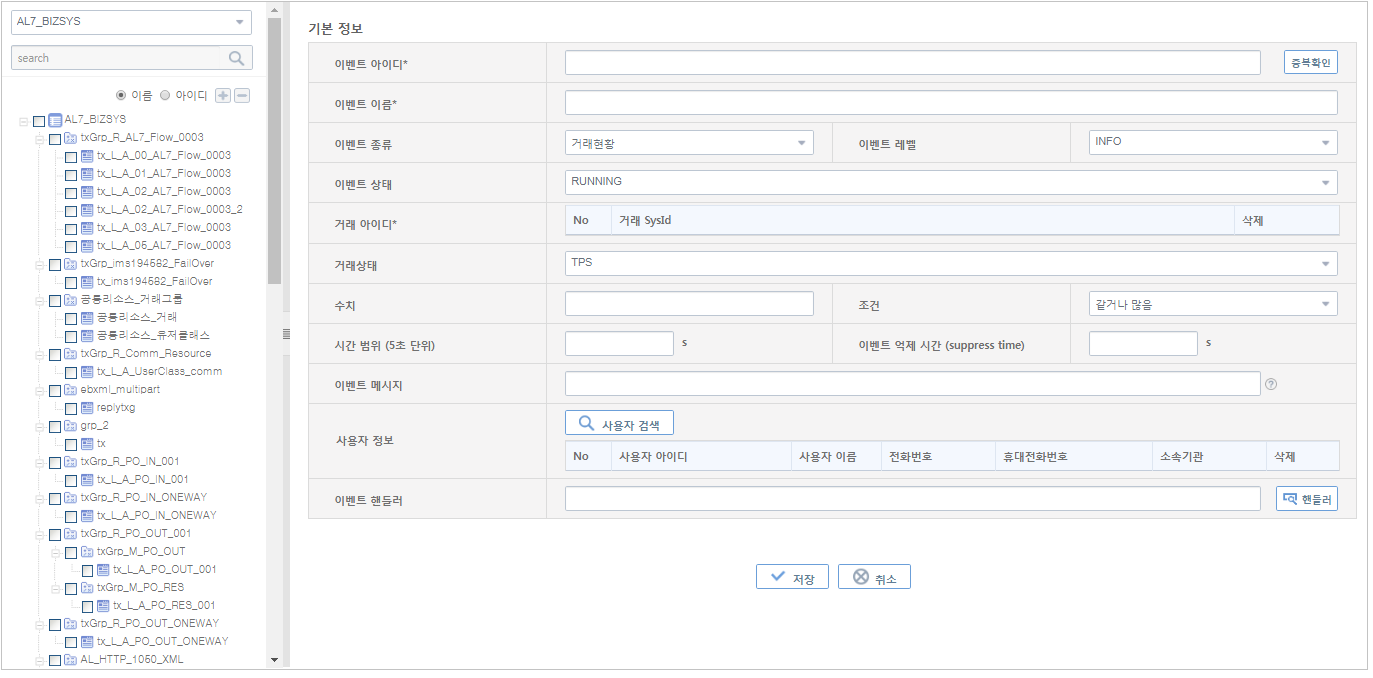The height and width of the screenshot is (678, 1373).
Task: Click the handler search icon in 핸들러 button
Action: click(x=1288, y=498)
